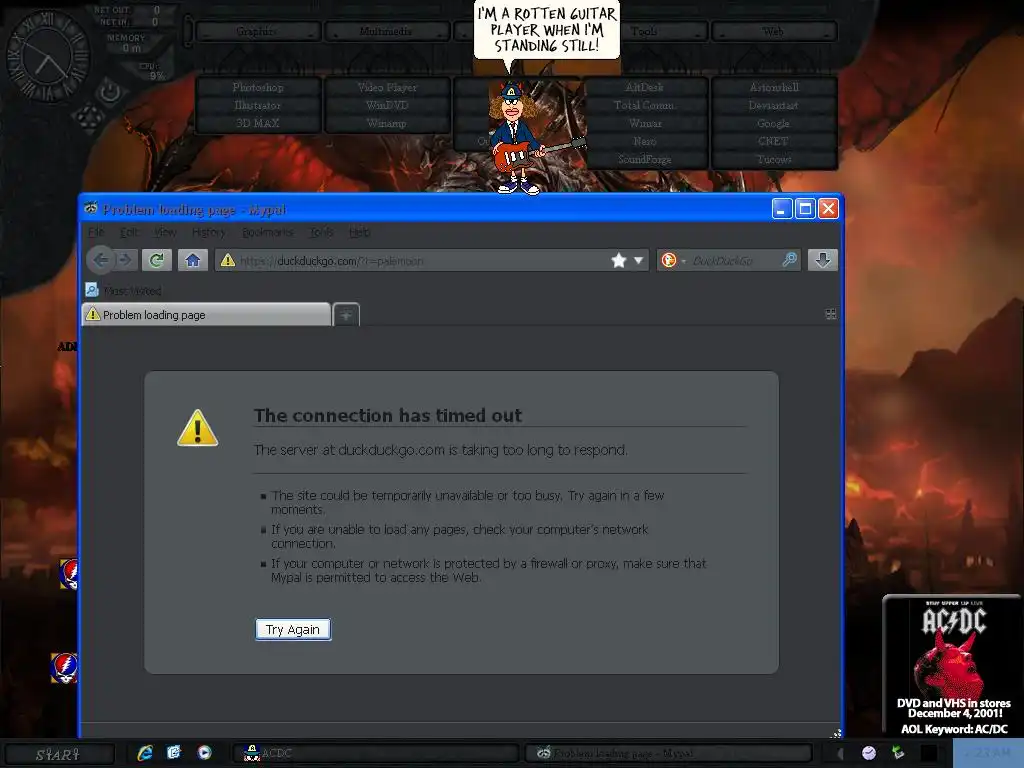Launch Photoshop from the Graphic list
Screen dimensions: 1024x768
click(x=258, y=87)
